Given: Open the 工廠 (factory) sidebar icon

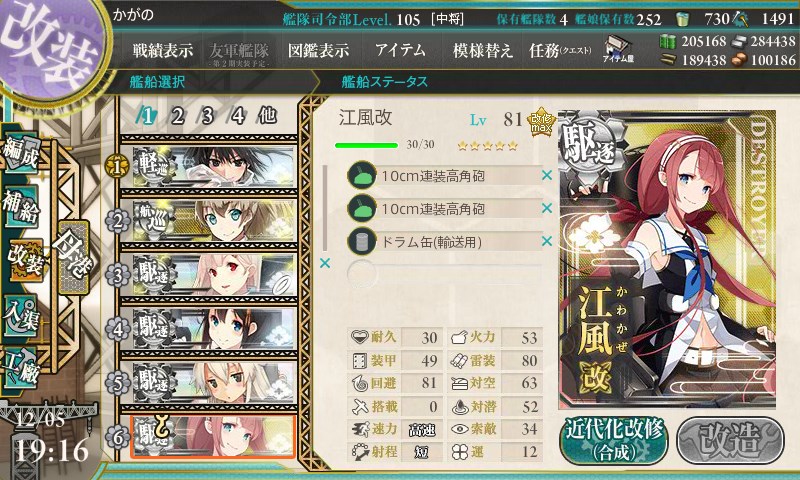Looking at the screenshot, I should tap(21, 367).
